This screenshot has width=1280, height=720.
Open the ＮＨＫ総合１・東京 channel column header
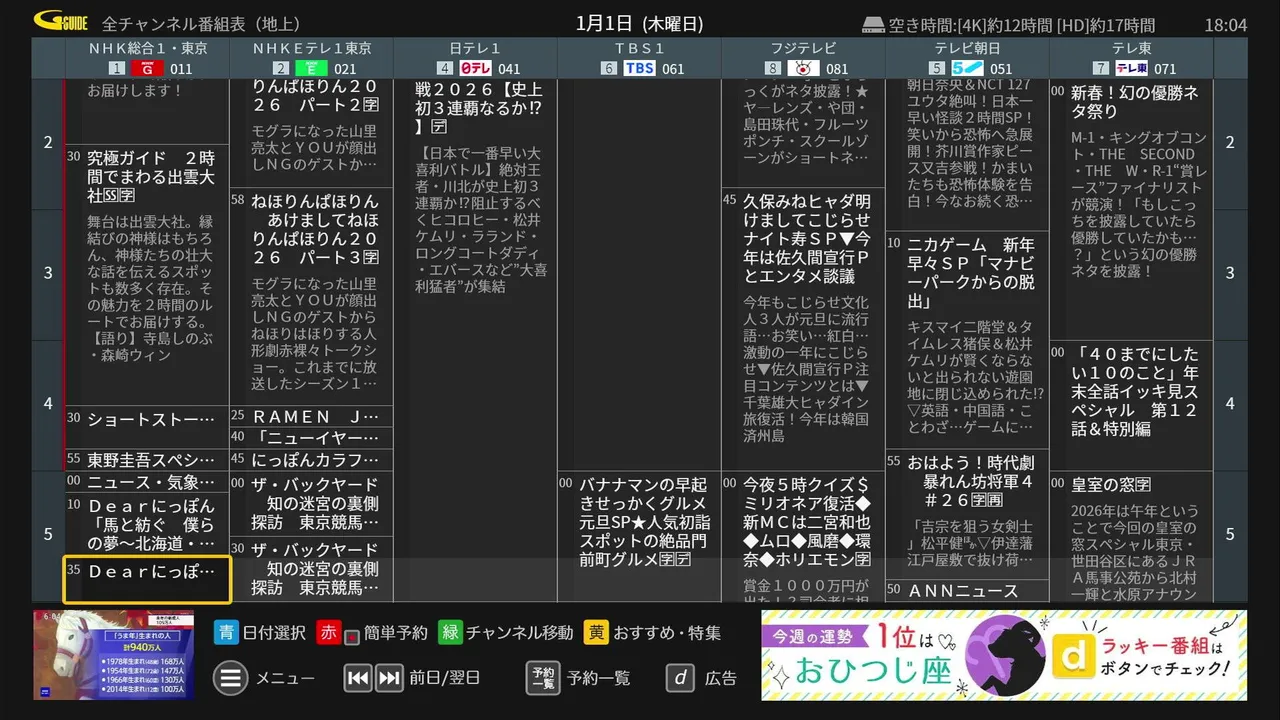(147, 58)
